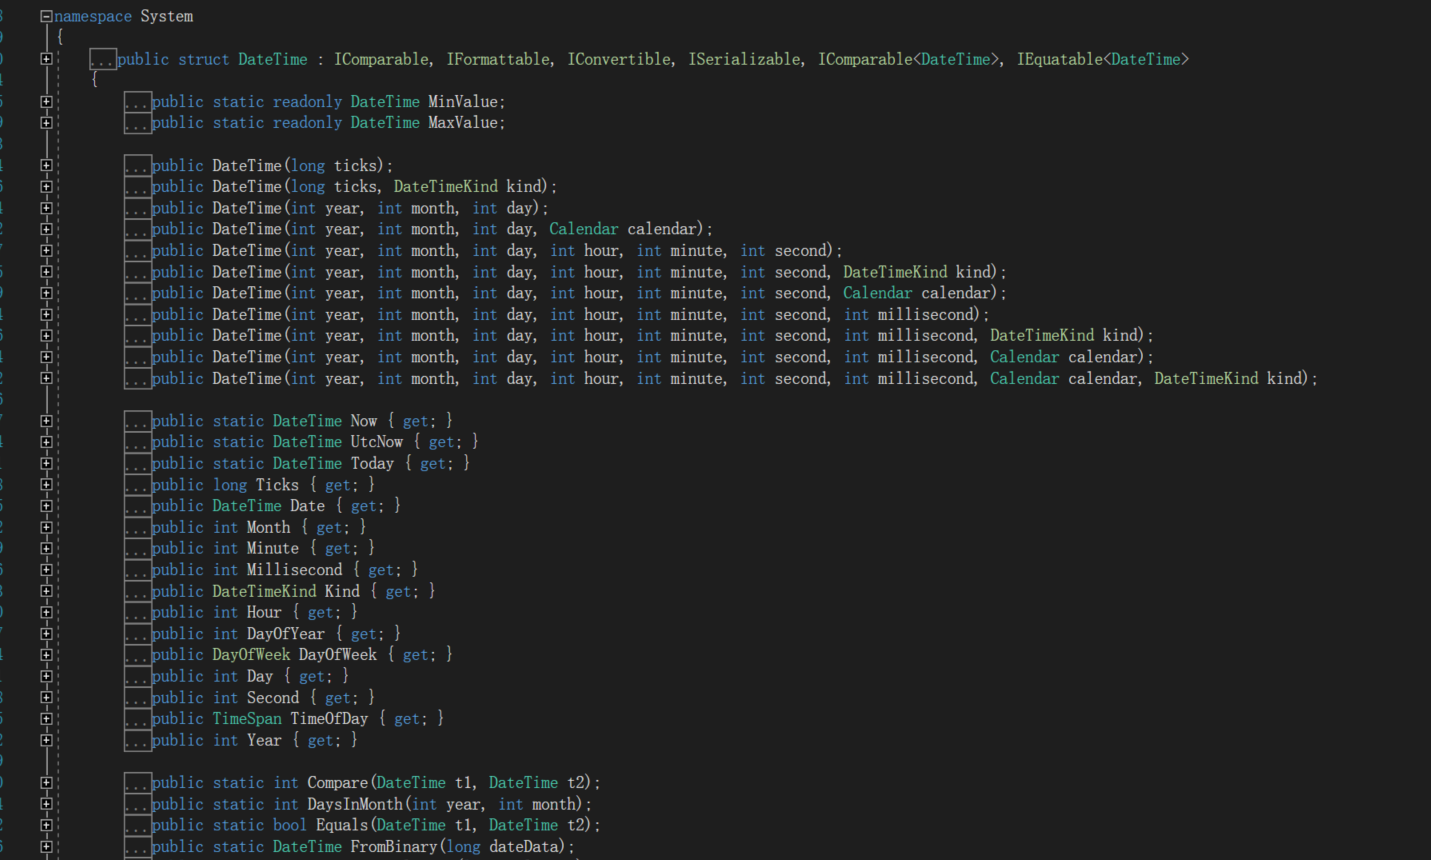
Task: Expand the Kind property outline
Action: pos(46,591)
